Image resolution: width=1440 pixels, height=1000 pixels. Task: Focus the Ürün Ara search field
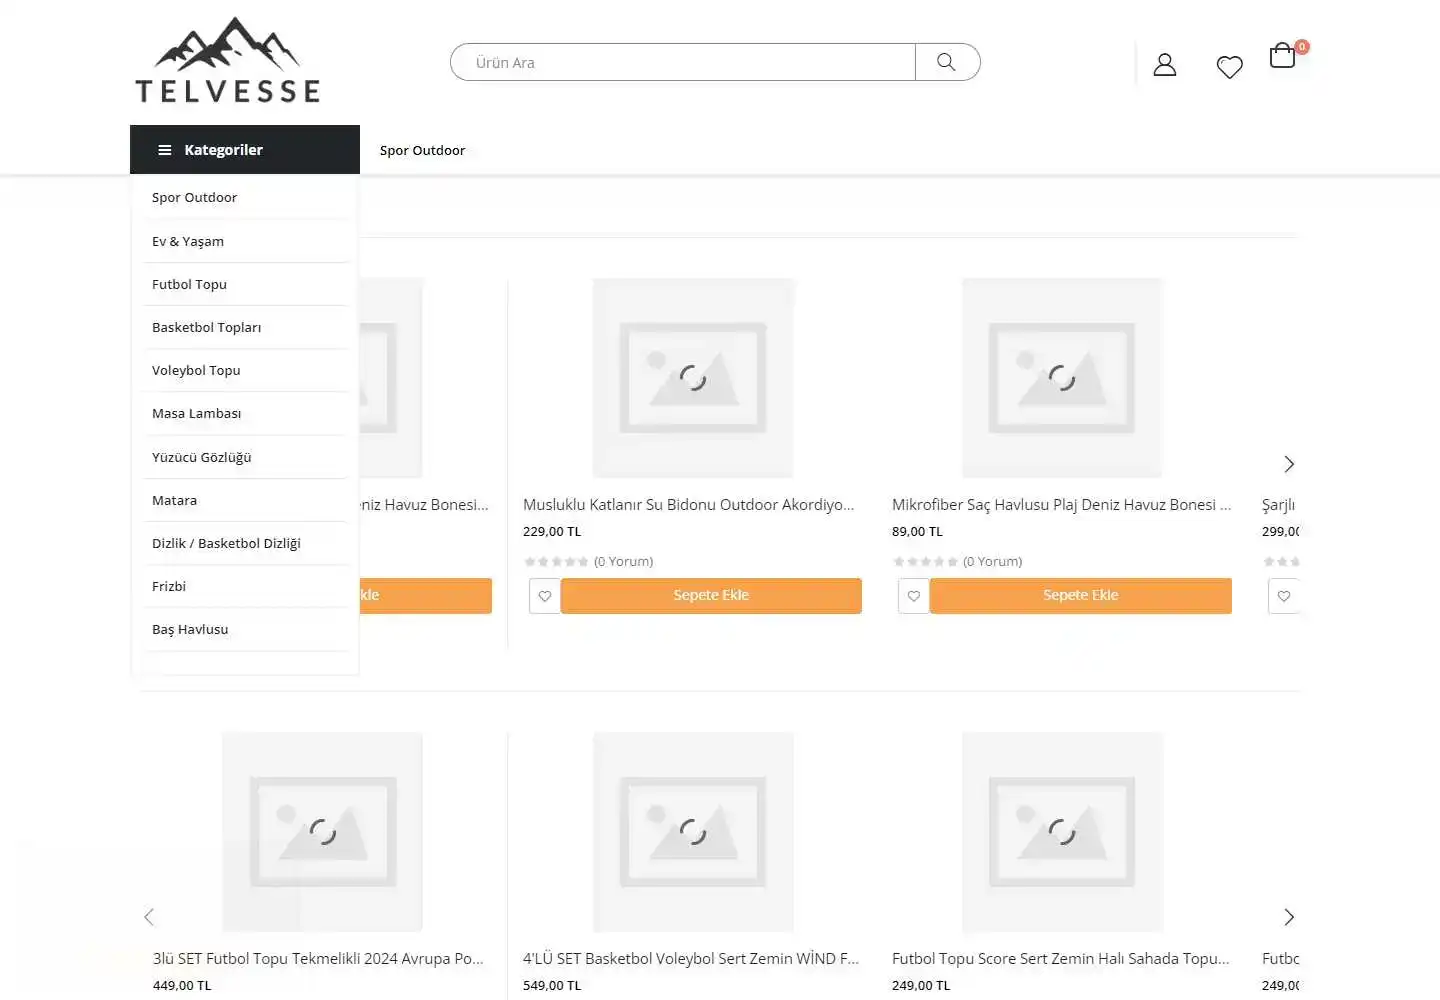[683, 62]
